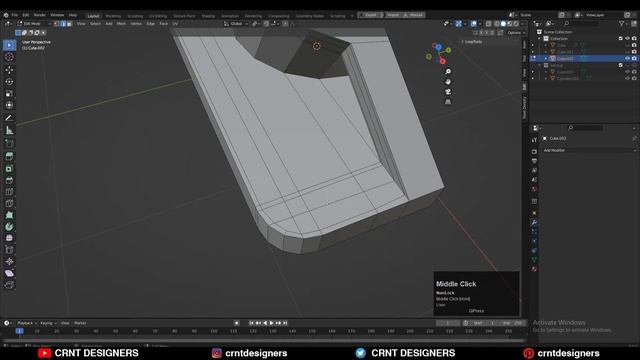
Task: Jump to the timeline end frame
Action: [285, 323]
